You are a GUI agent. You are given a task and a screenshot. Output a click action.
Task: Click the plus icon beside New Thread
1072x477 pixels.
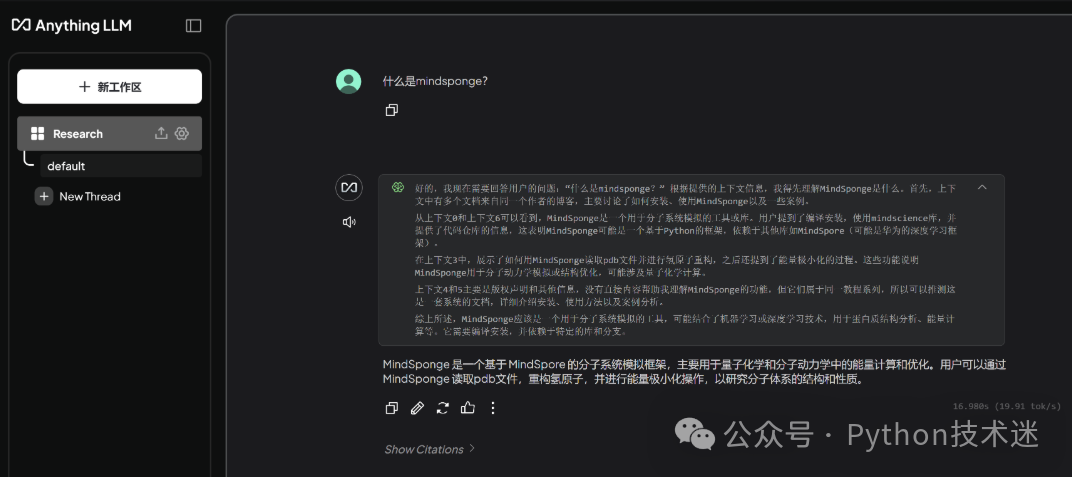44,196
